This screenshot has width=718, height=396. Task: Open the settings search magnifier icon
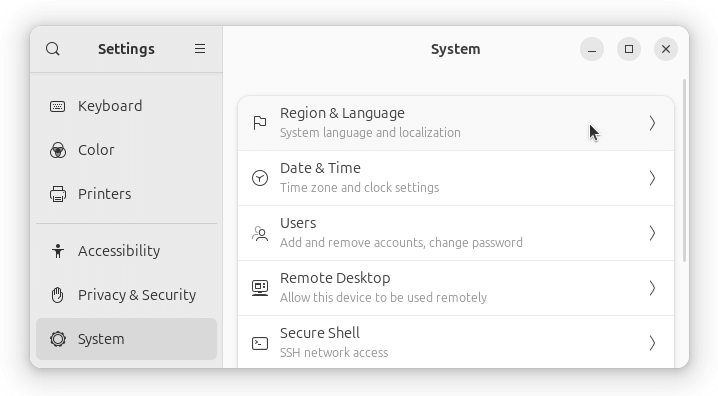tap(53, 49)
